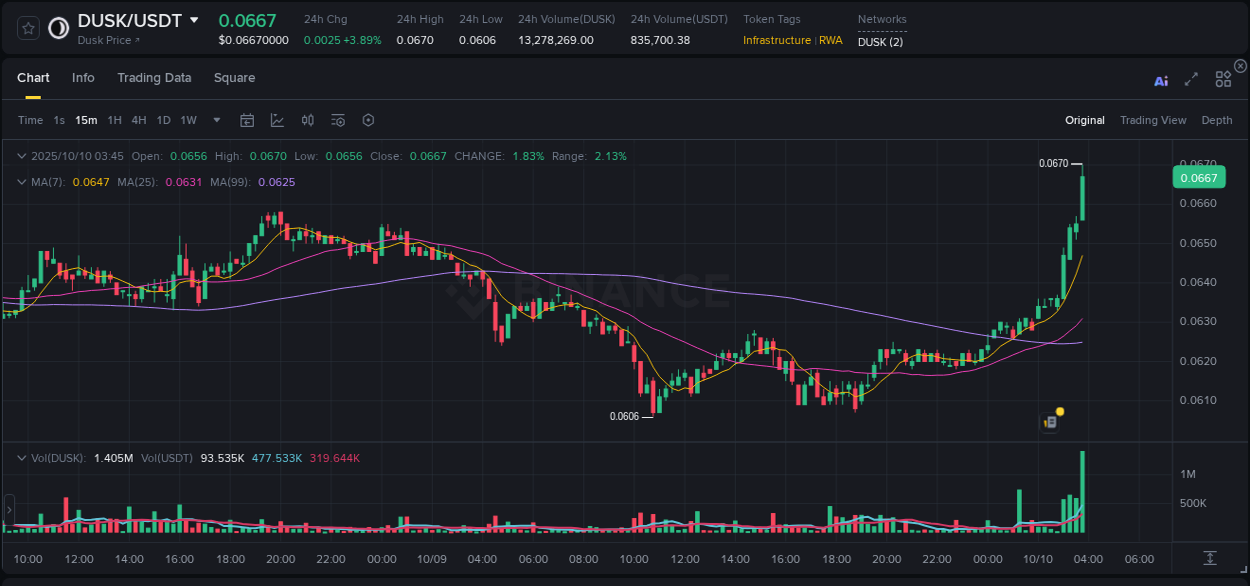Screen dimensions: 1250x586
Task: Open the extra timeframes dropdown arrow
Action: point(215,120)
